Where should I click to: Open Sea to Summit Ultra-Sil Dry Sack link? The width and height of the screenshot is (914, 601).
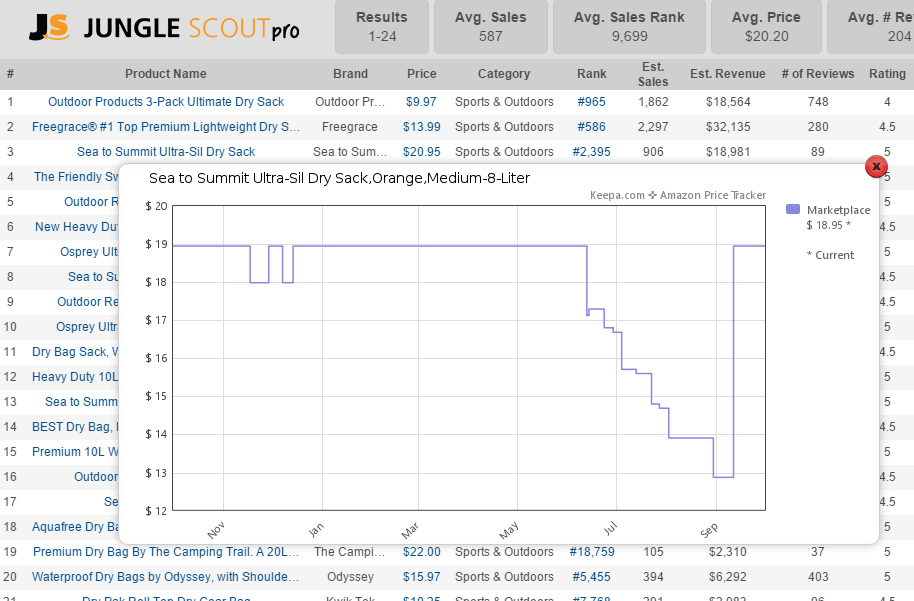166,152
